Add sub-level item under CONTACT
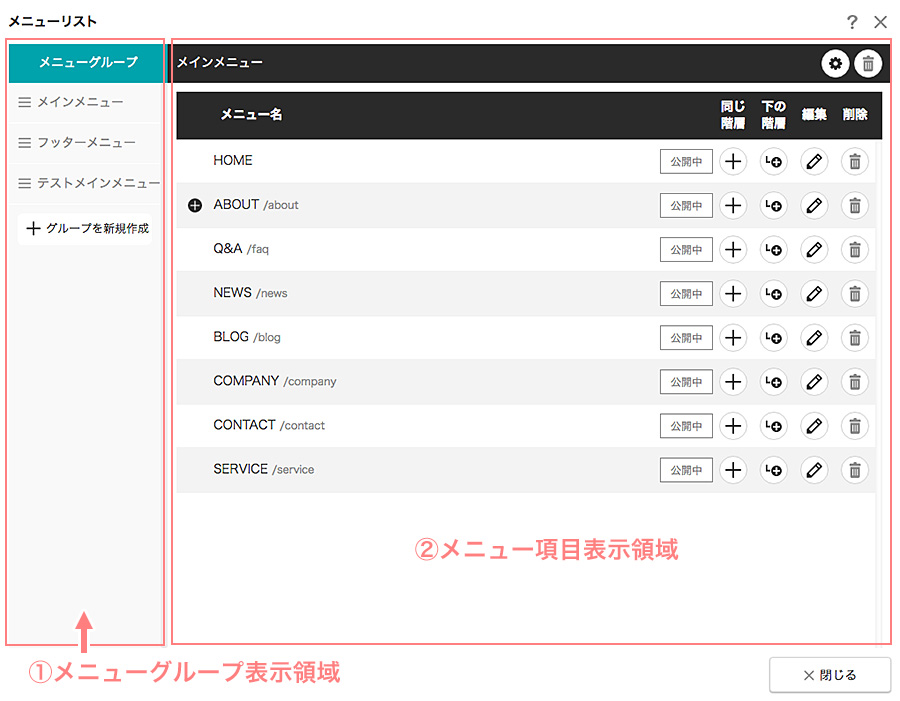The image size is (900, 701). 774,426
